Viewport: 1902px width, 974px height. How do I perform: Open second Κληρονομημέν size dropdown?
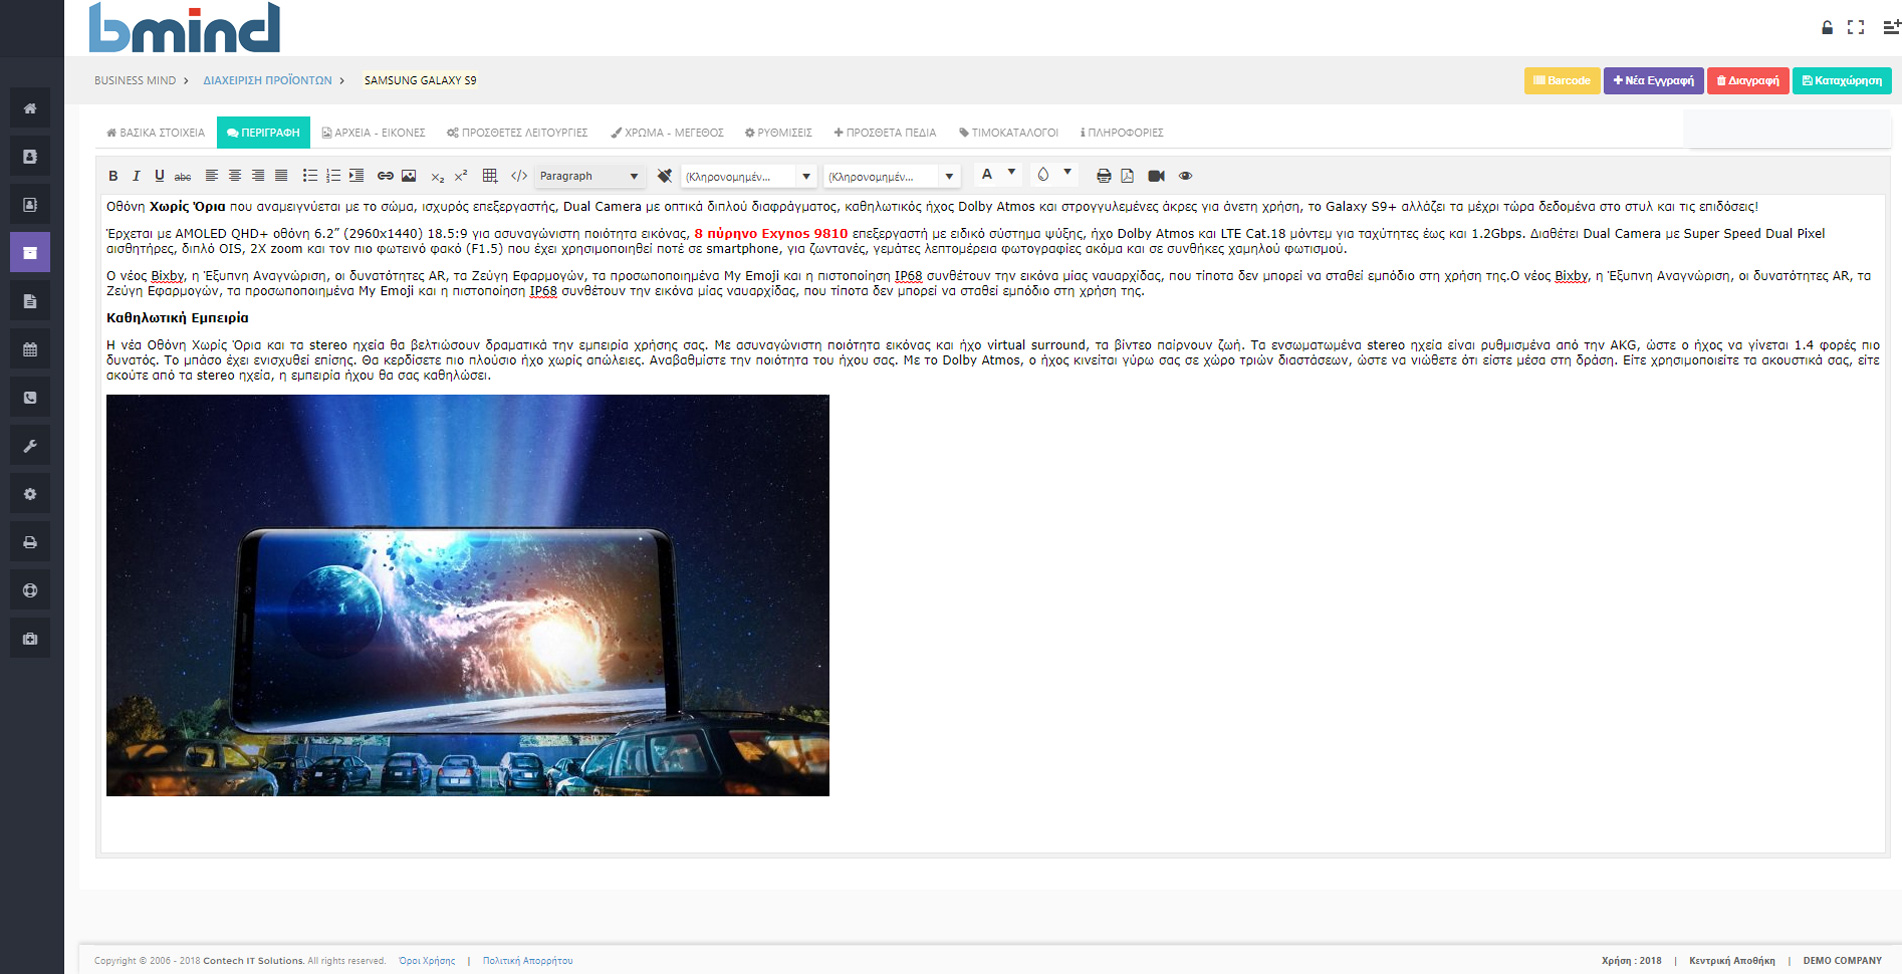tap(892, 176)
